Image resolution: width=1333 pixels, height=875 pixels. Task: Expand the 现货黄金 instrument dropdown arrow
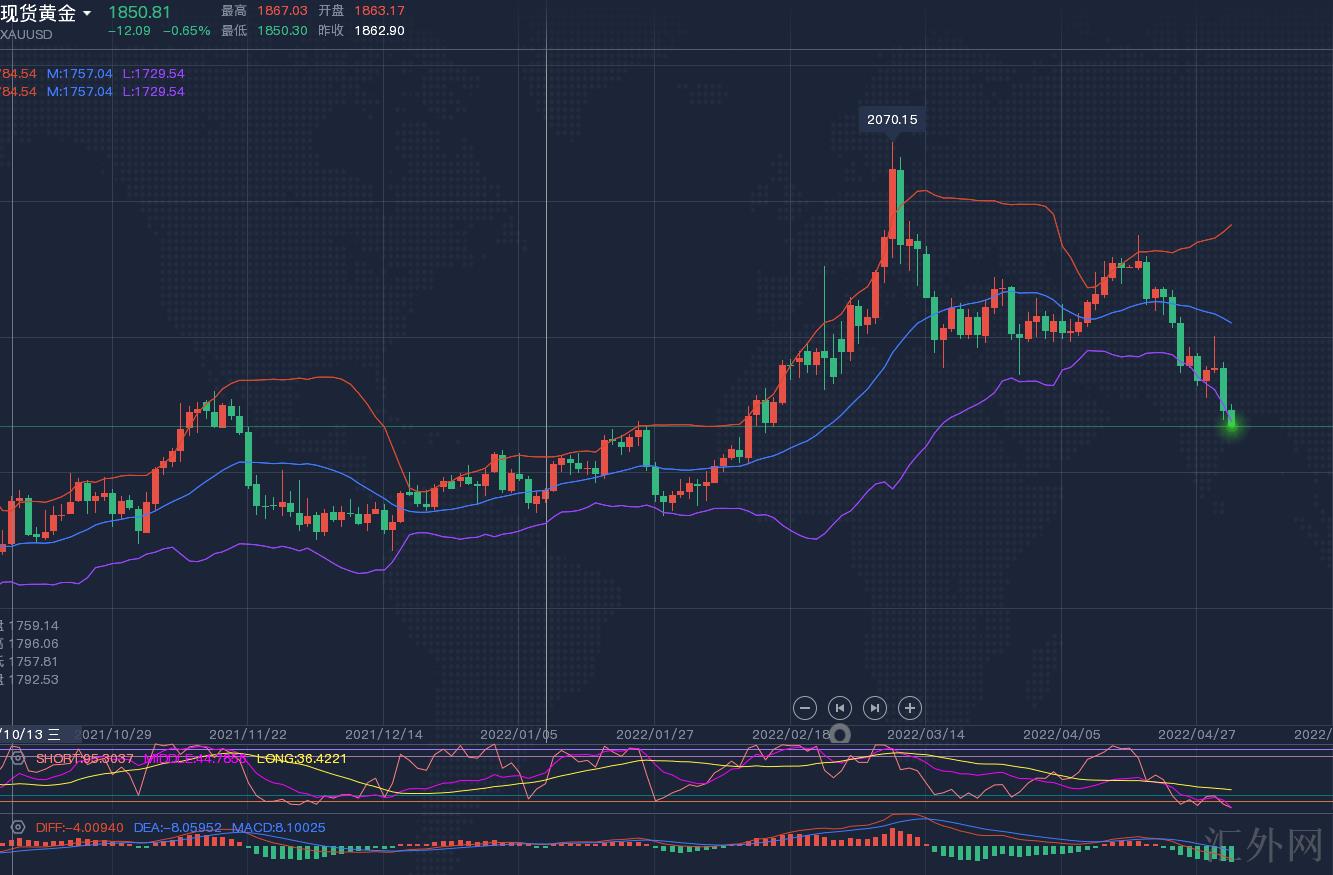point(88,14)
